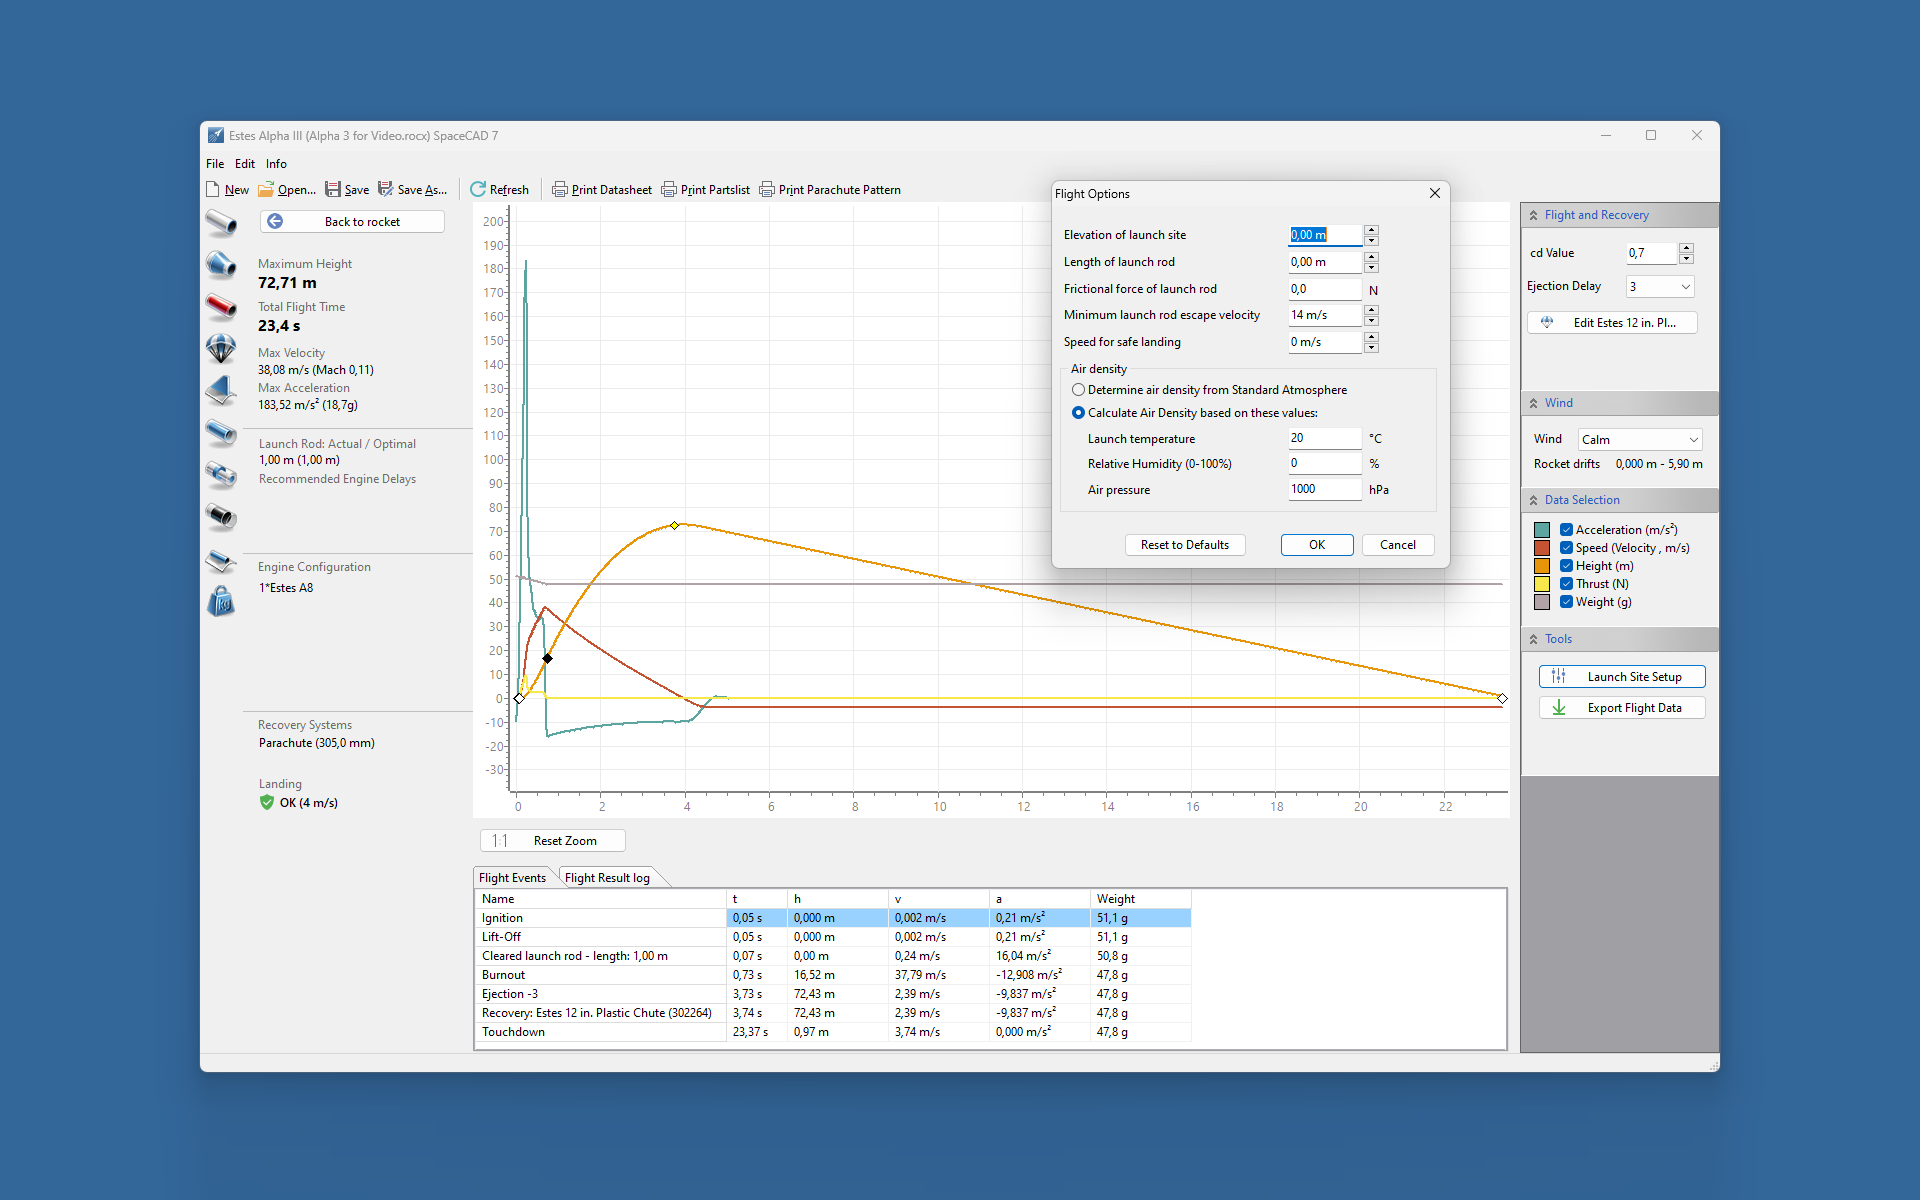1920x1200 pixels.
Task: Open the Ejection Delay dropdown
Action: pos(1660,287)
